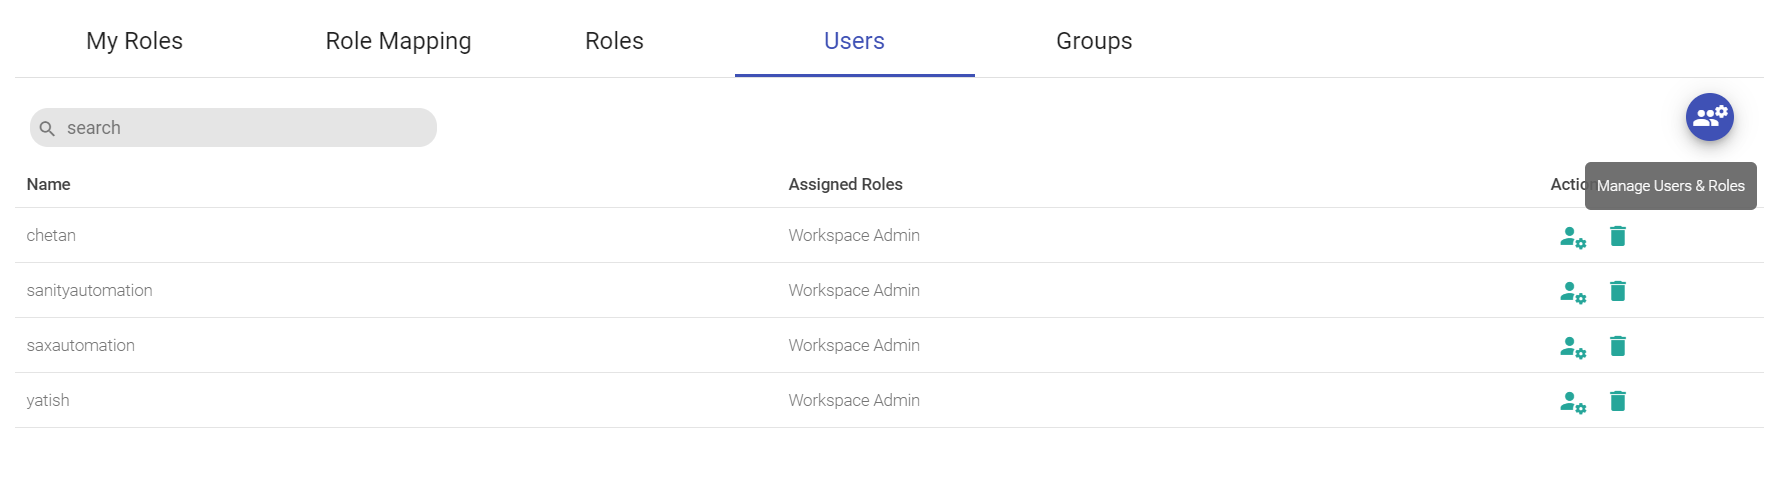Delete user sanityautomation

(1618, 291)
